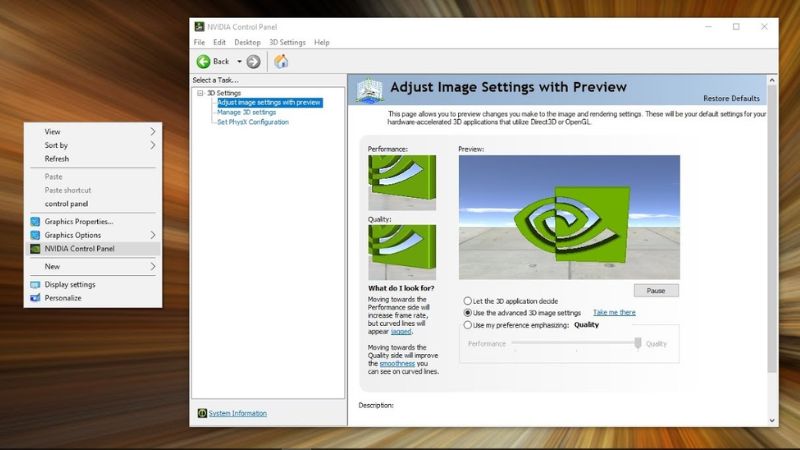Click the Home icon in the toolbar

pos(281,61)
